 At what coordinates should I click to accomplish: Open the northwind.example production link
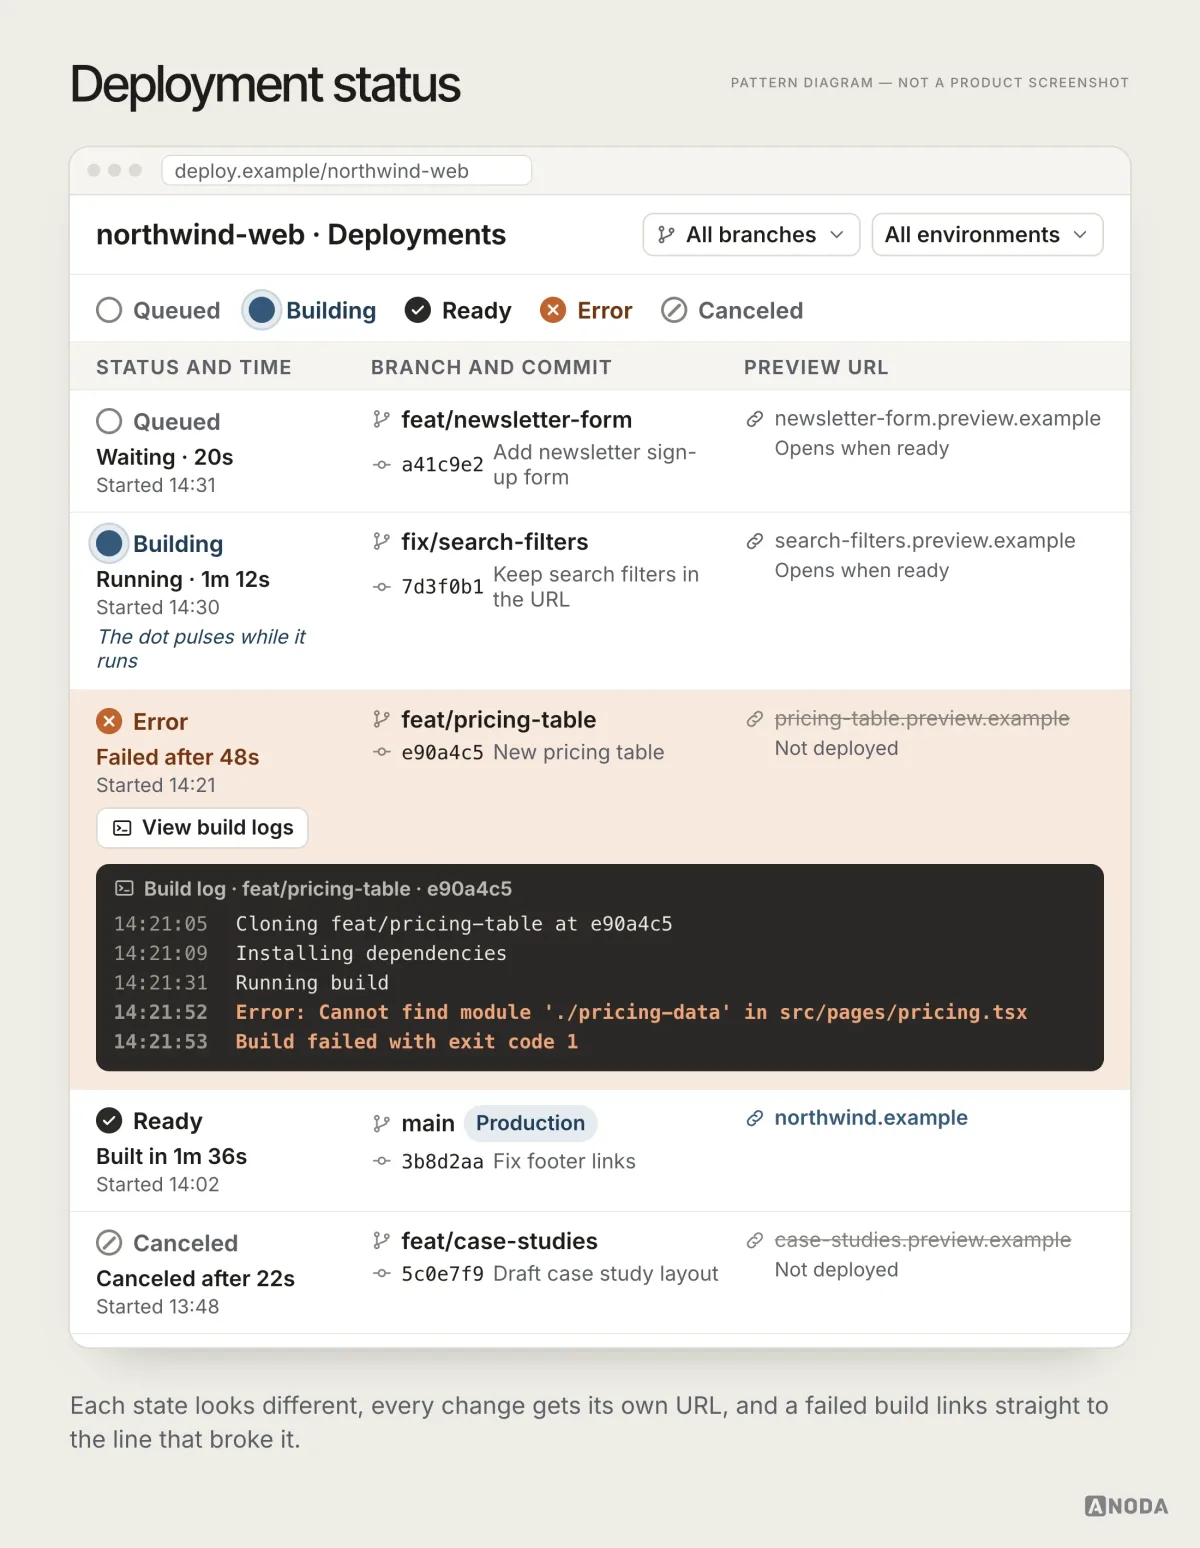871,1118
